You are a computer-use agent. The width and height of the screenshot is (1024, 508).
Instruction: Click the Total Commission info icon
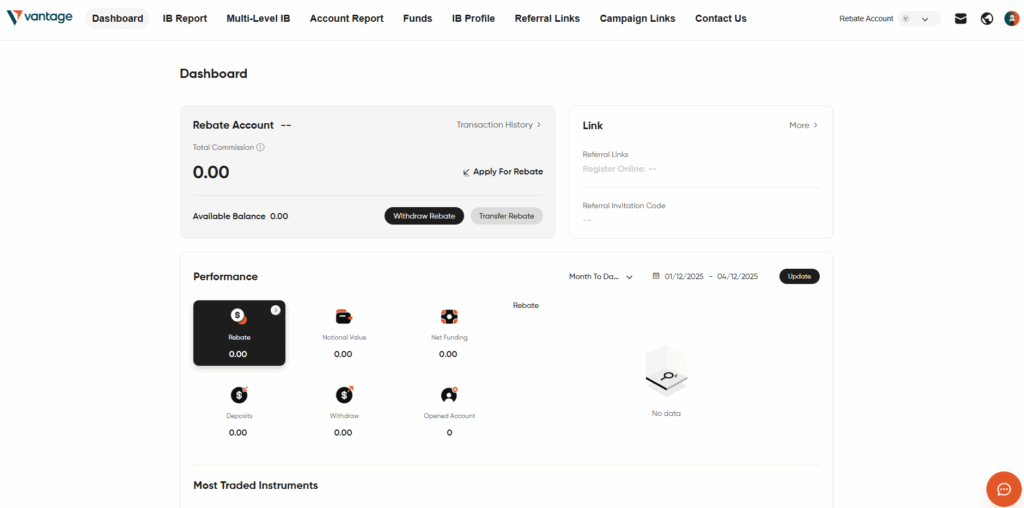tap(261, 147)
